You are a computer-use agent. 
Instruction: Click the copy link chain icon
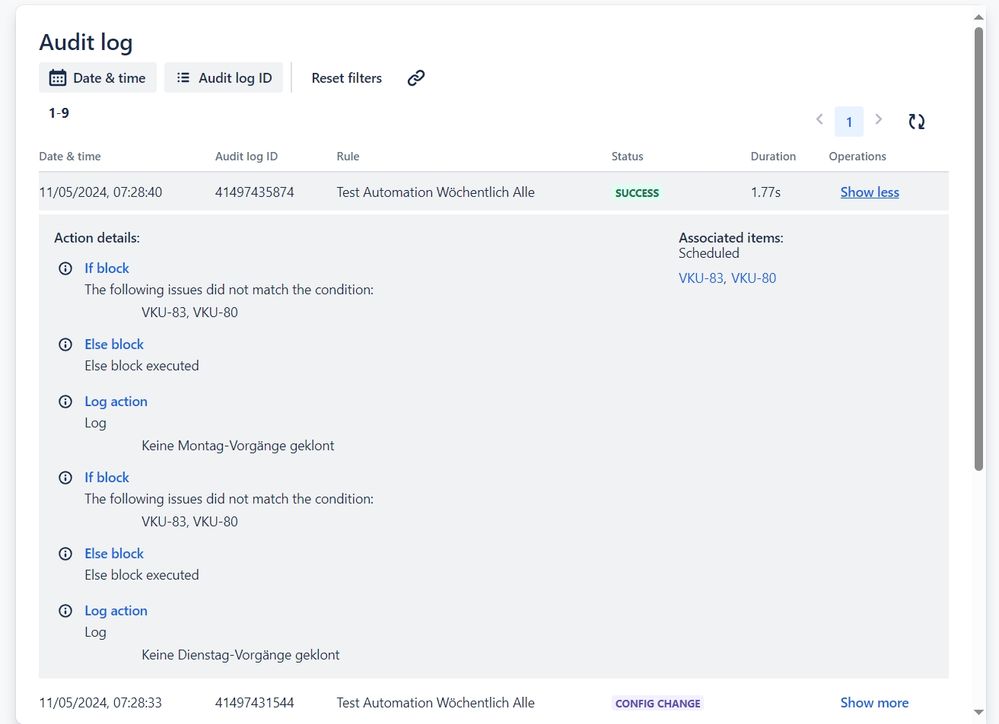point(416,78)
